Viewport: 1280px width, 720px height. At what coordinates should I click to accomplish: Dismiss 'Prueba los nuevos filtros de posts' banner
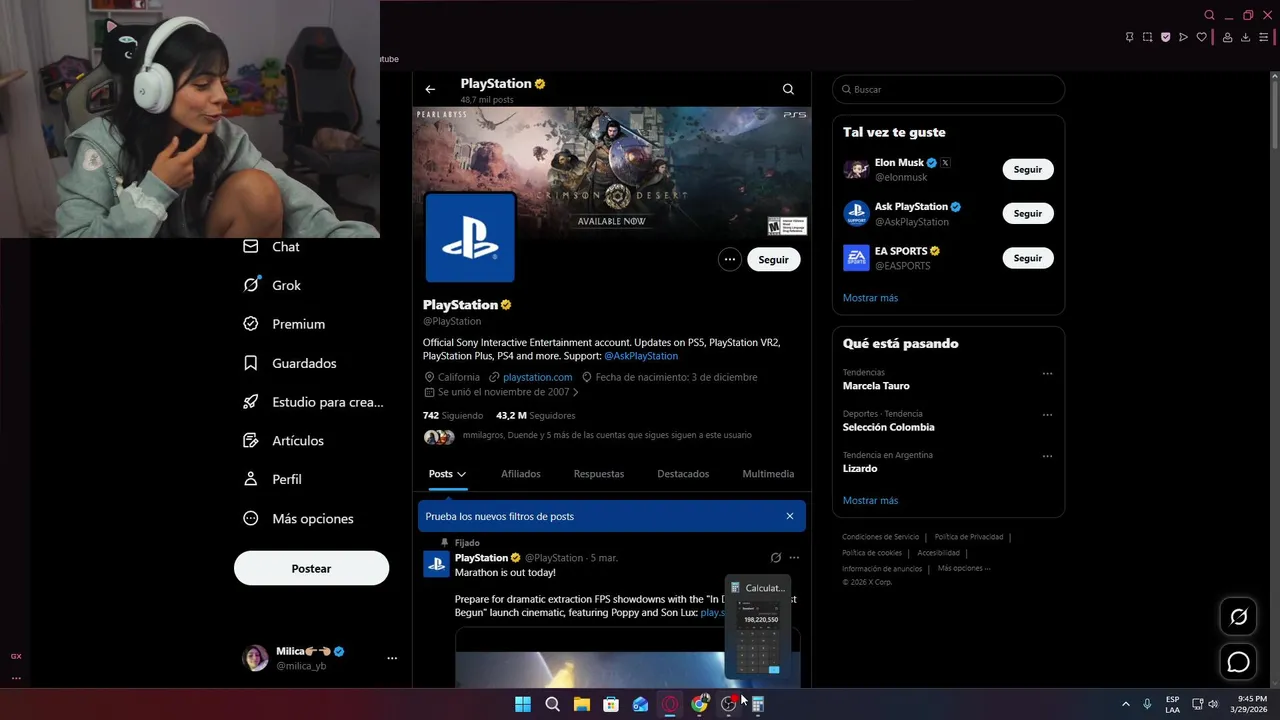789,516
